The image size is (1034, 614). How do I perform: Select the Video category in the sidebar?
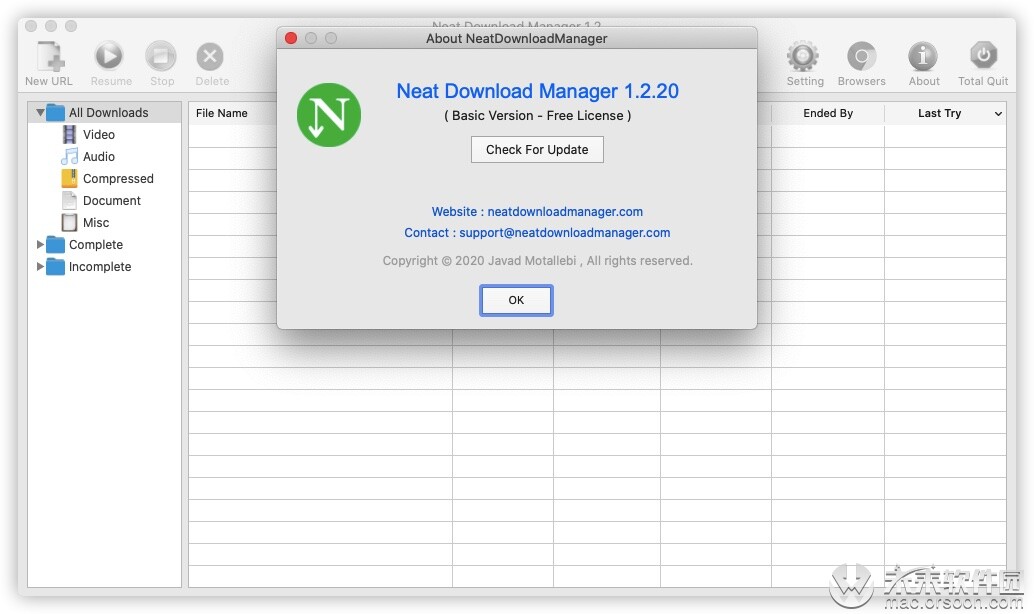point(99,134)
